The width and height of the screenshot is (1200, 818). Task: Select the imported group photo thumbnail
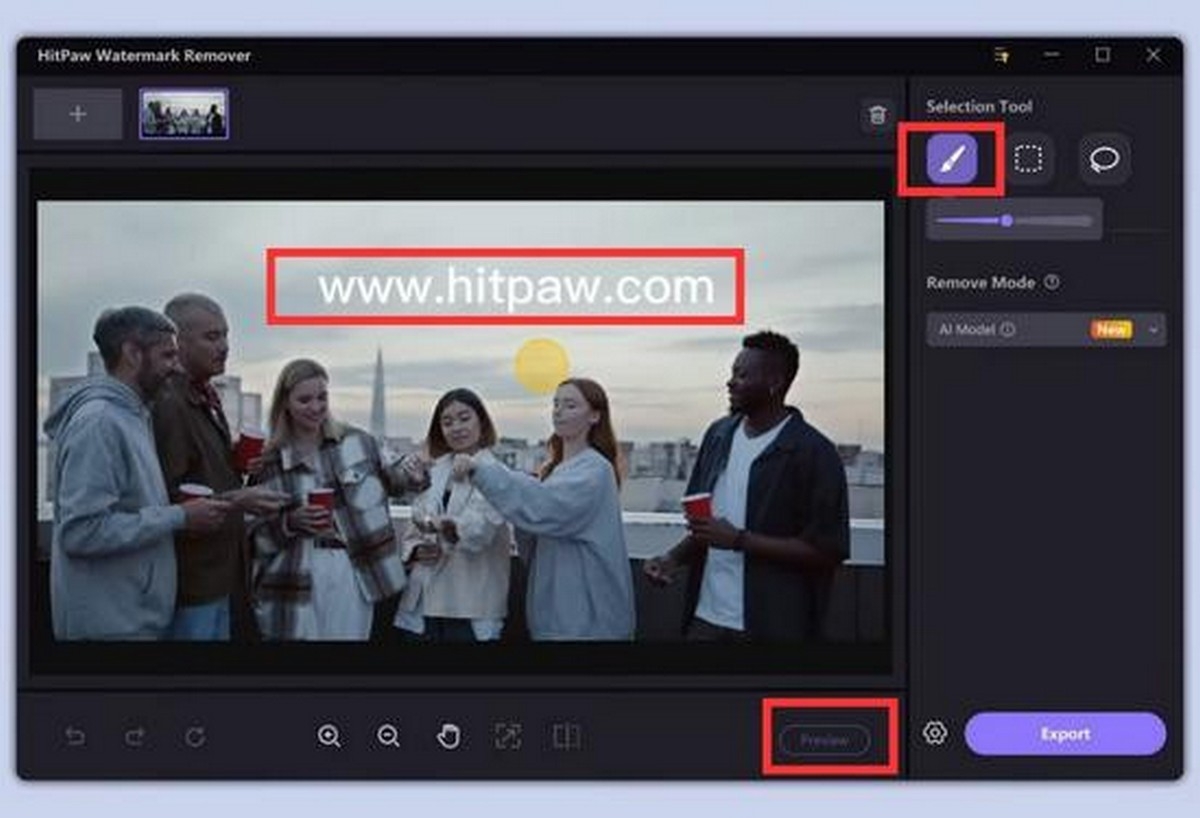(184, 114)
